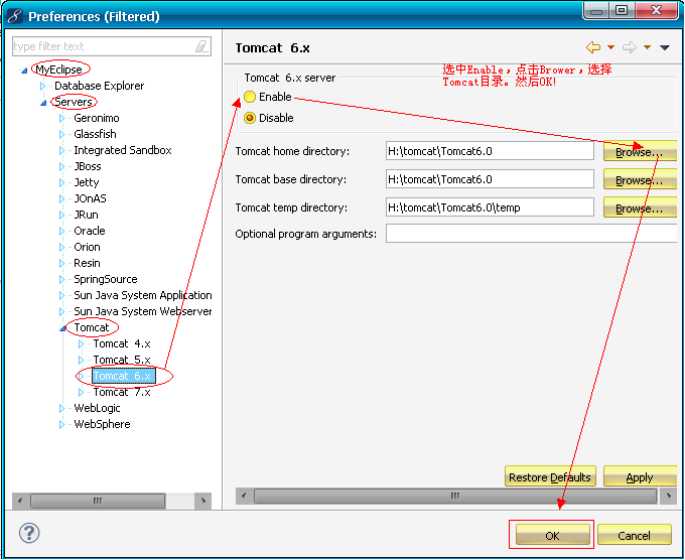Select Tomcat 5.x tree item

click(121, 360)
